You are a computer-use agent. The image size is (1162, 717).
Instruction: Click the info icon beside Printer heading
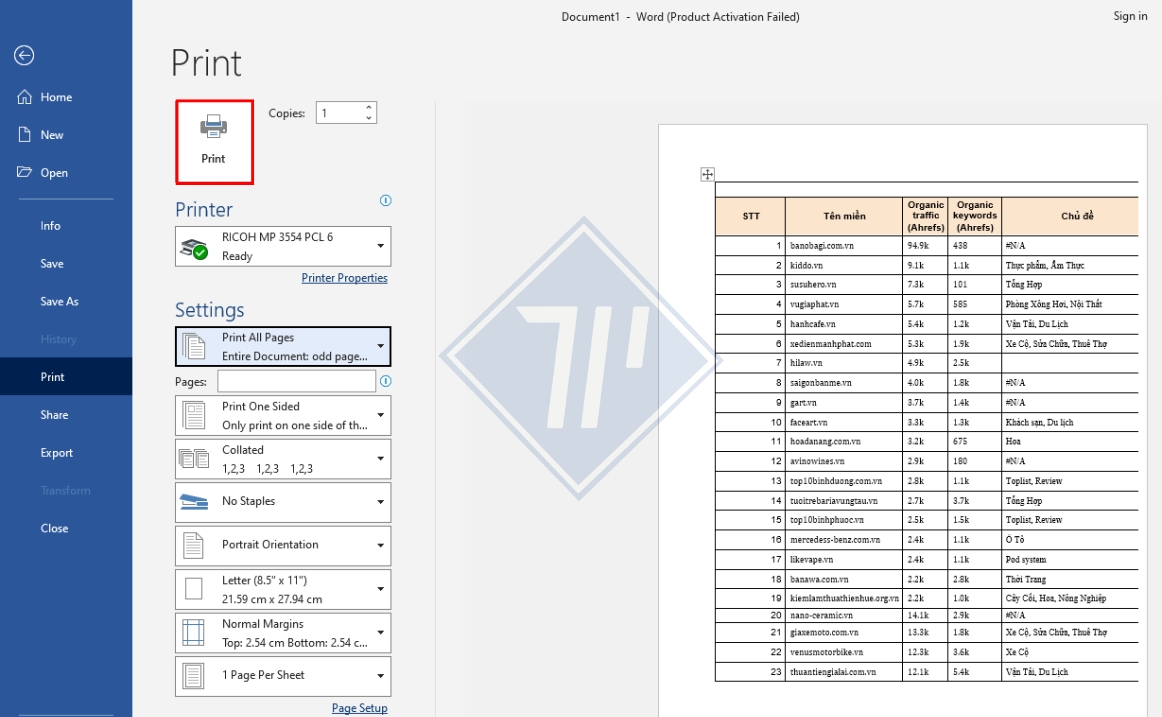(386, 201)
